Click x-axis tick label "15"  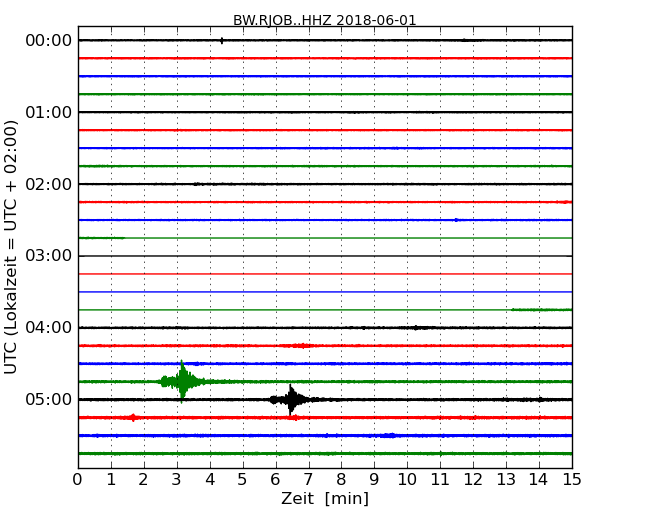click(572, 479)
